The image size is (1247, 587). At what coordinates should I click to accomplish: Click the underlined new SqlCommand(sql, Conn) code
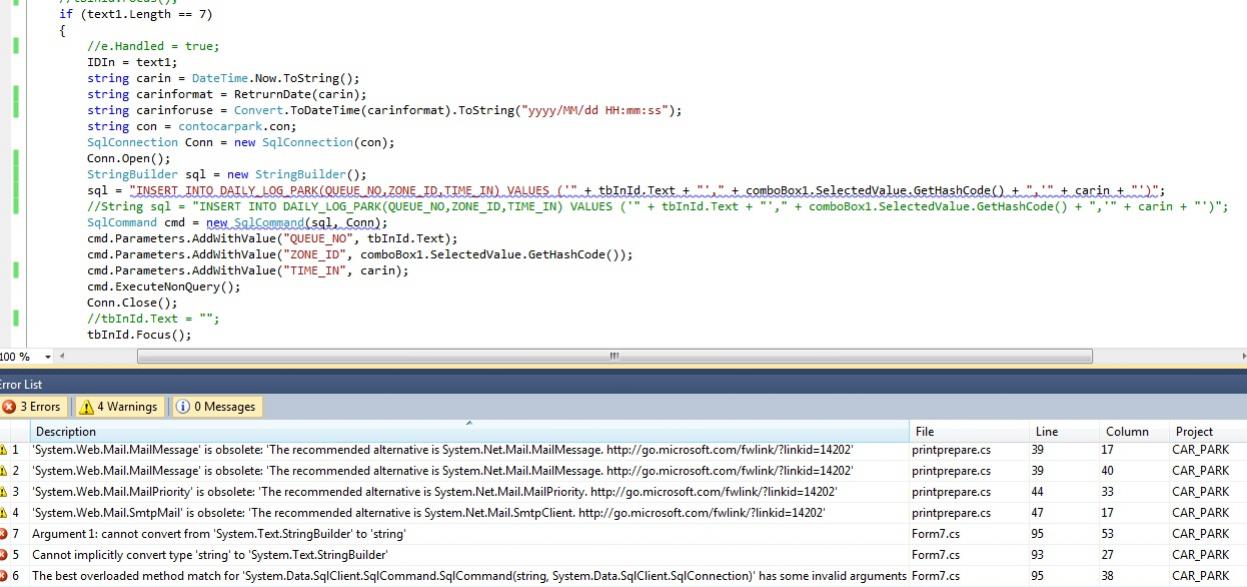(296, 223)
